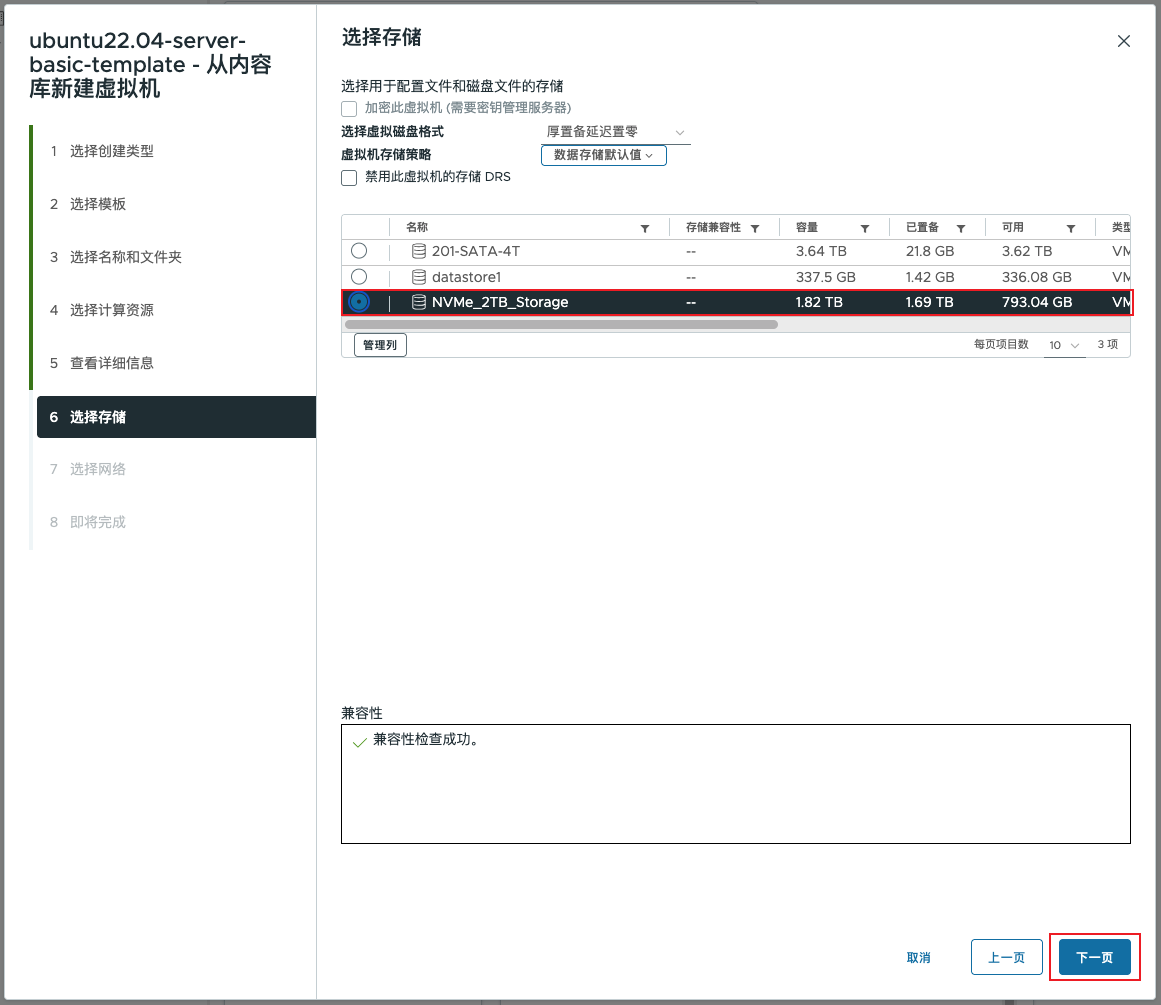The image size is (1161, 1005).
Task: Close the 选择存储 dialog with X
Action: (x=1123, y=41)
